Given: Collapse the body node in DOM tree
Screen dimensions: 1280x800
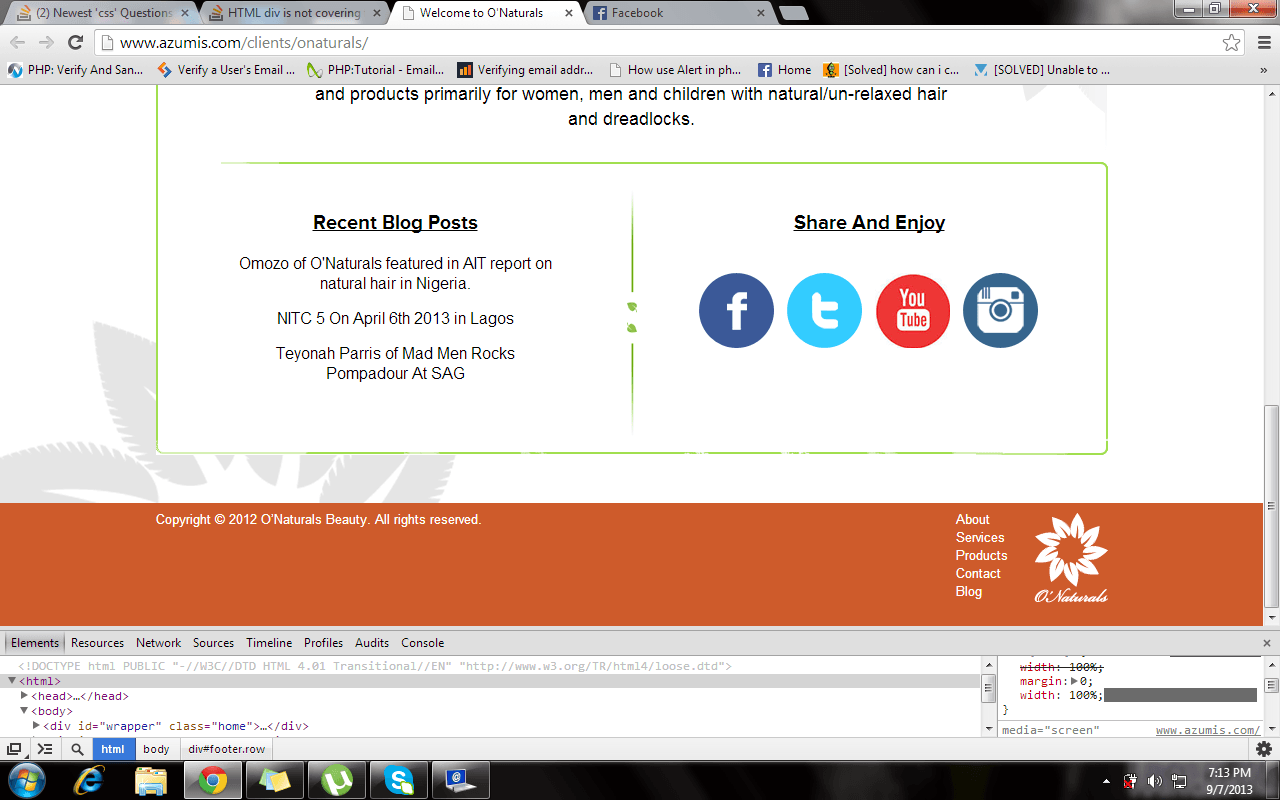Looking at the screenshot, I should coord(24,711).
